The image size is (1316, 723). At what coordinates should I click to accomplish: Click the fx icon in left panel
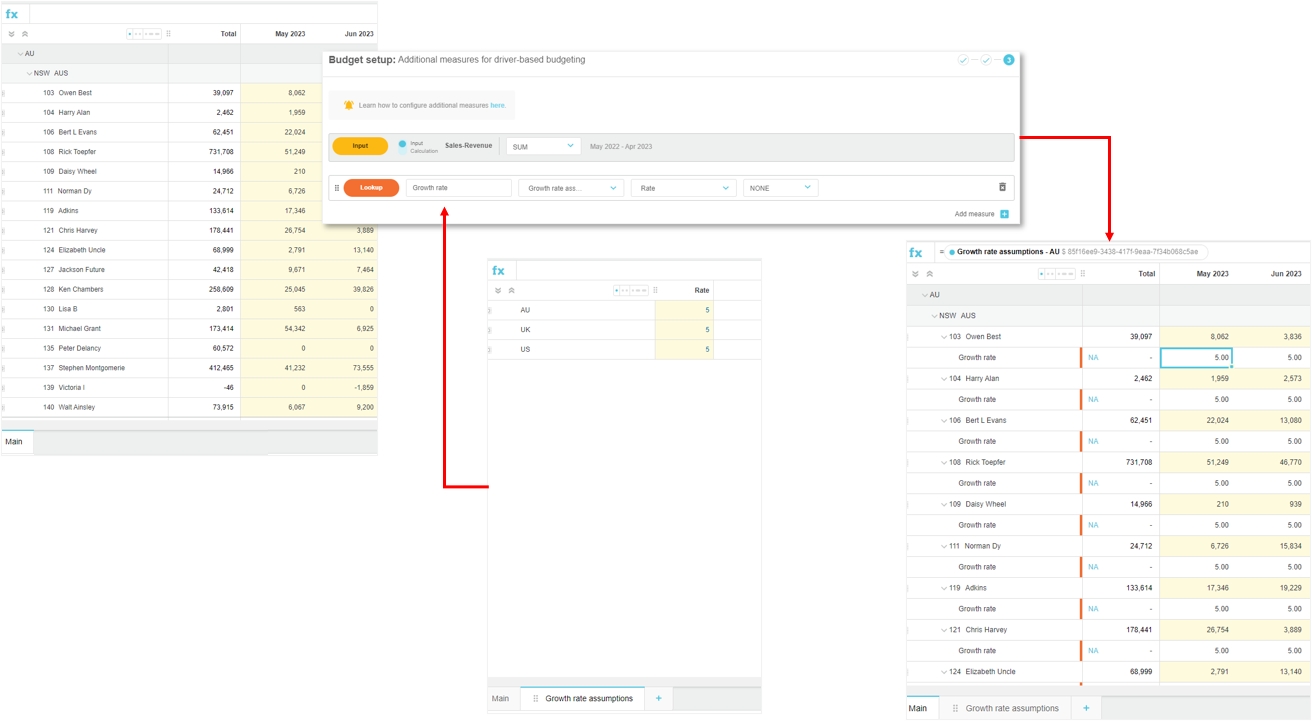12,14
